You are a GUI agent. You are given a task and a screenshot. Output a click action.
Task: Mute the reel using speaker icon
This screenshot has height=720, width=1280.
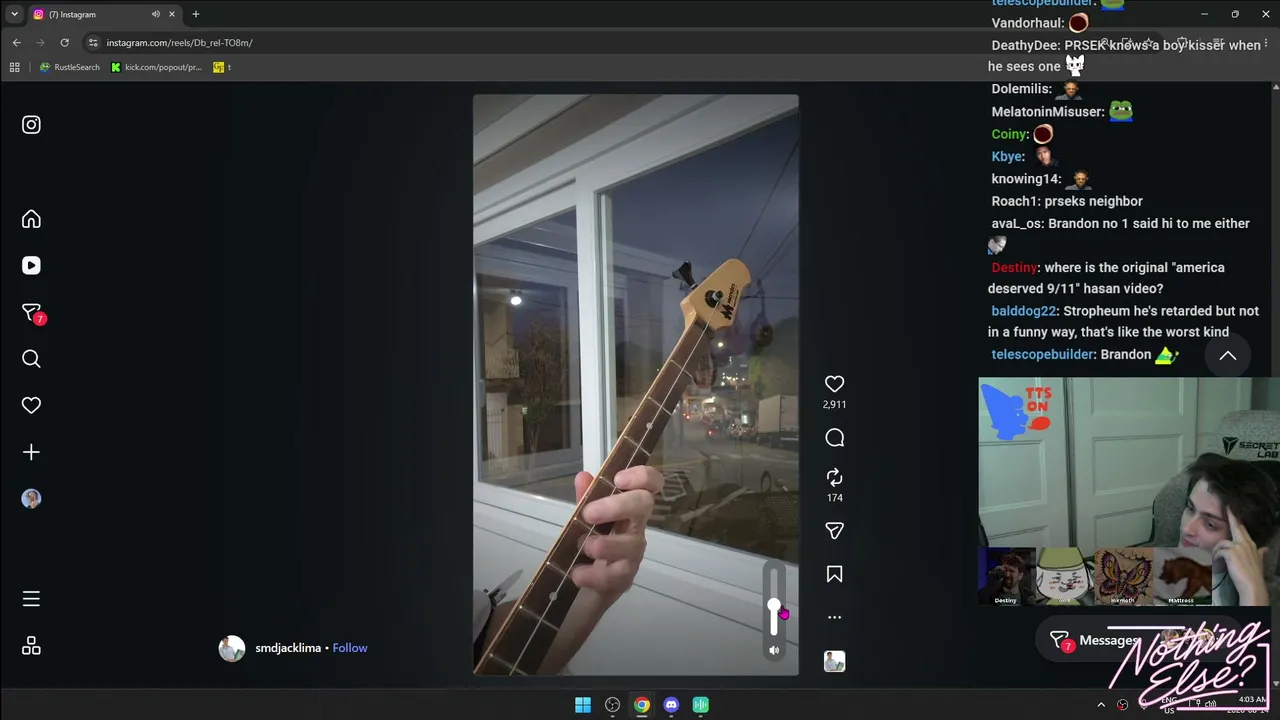point(774,650)
